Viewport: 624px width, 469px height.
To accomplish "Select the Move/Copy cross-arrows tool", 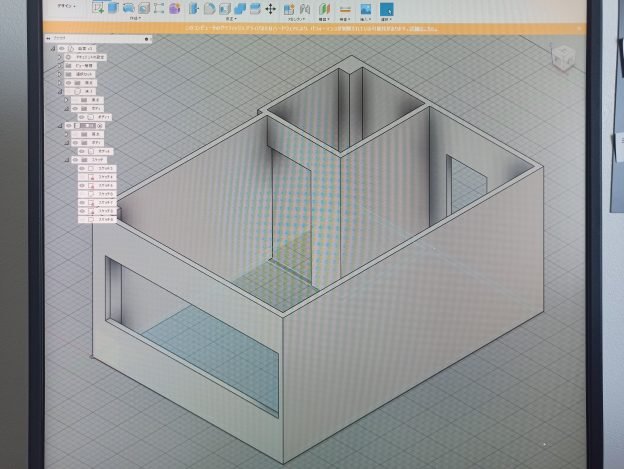I will (270, 8).
